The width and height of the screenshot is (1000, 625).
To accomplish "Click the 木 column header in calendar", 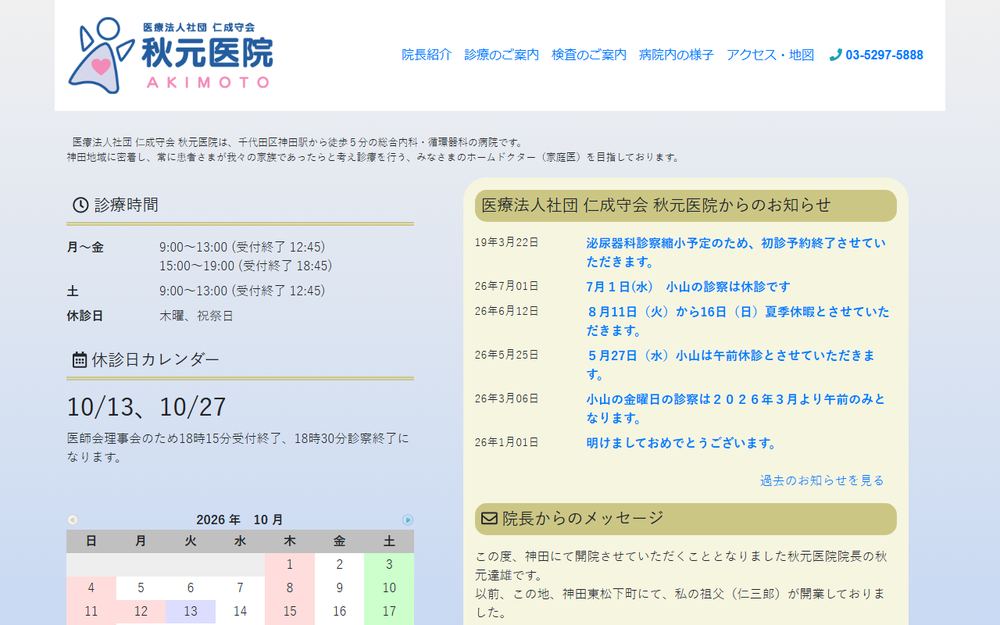I will pos(290,541).
